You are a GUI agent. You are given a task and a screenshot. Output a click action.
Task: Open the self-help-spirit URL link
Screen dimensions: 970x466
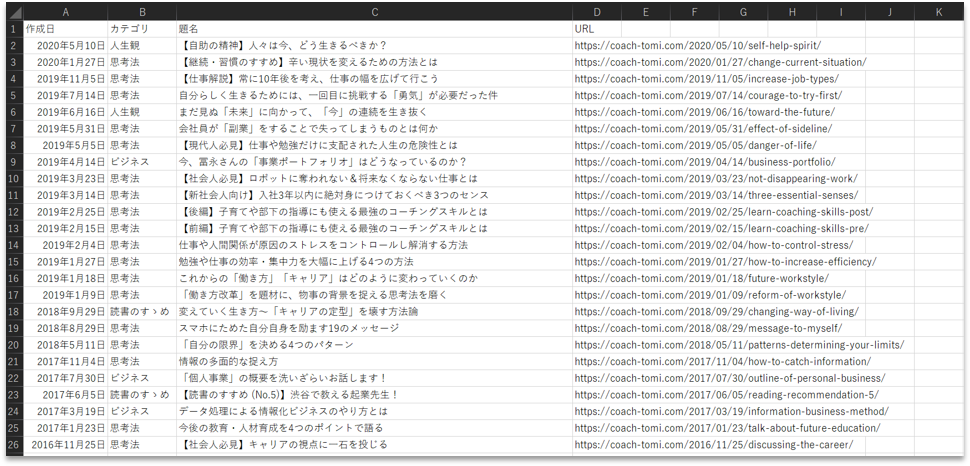tap(697, 45)
